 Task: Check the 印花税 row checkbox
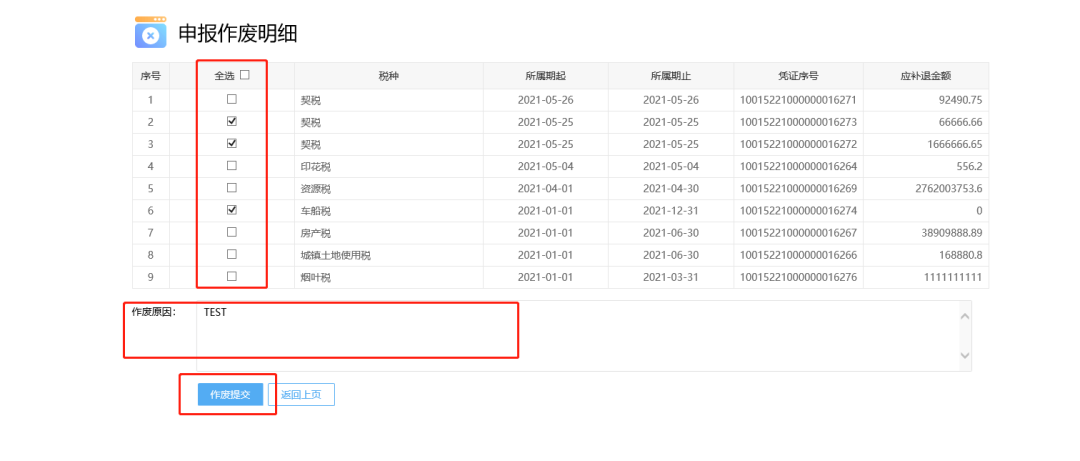(x=232, y=165)
